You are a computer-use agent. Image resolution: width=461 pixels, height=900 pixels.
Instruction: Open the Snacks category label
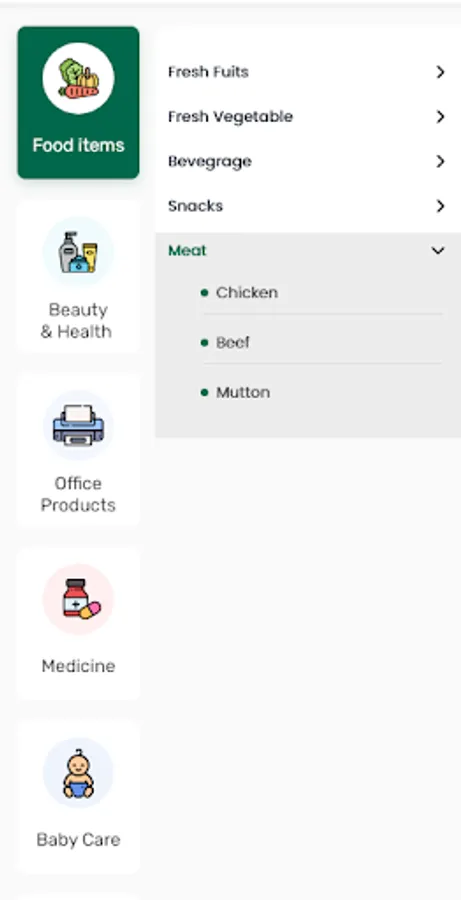pyautogui.click(x=195, y=206)
